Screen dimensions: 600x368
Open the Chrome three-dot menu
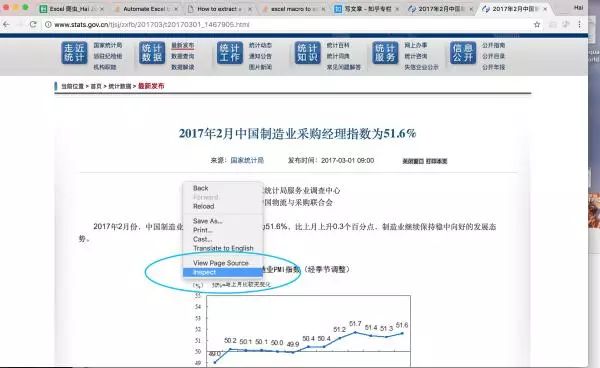(579, 24)
